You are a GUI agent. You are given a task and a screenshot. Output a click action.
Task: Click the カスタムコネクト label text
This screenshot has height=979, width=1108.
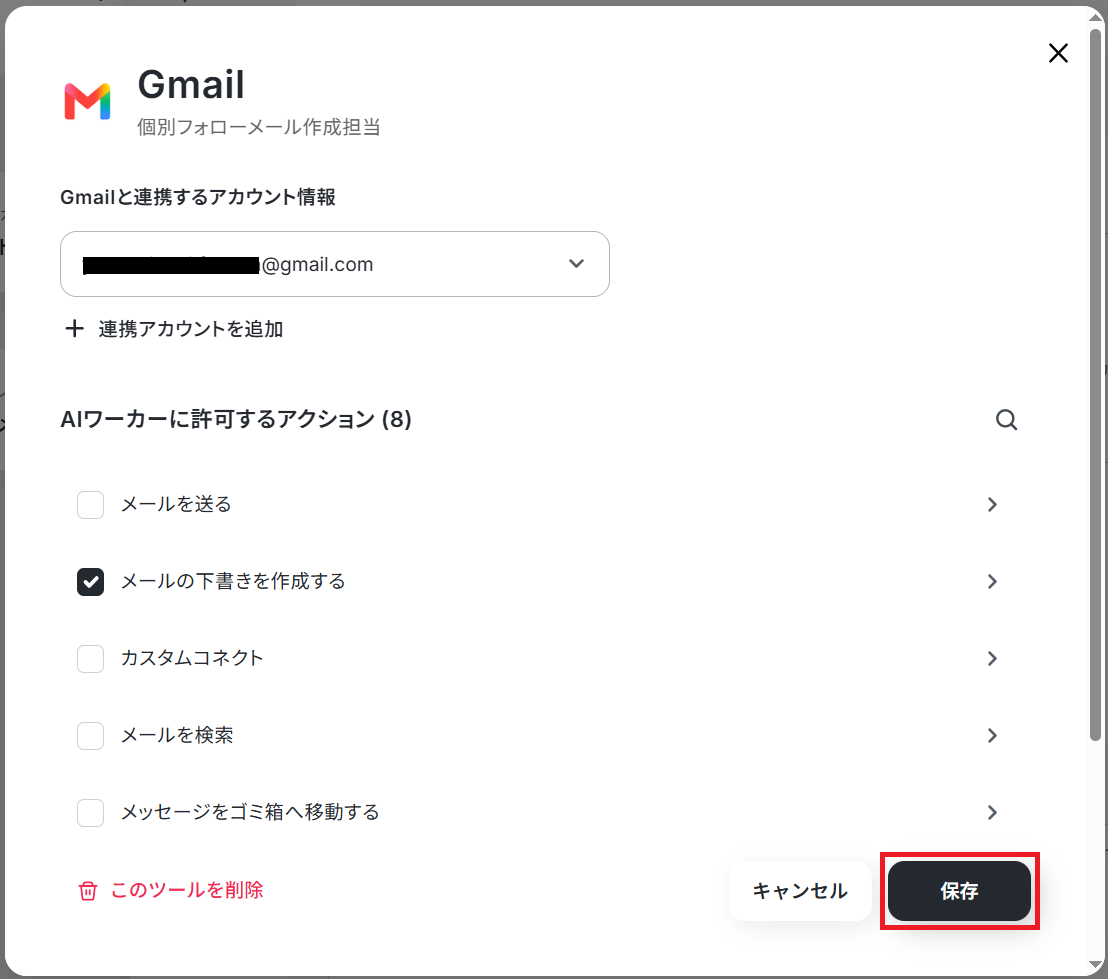[x=191, y=658]
